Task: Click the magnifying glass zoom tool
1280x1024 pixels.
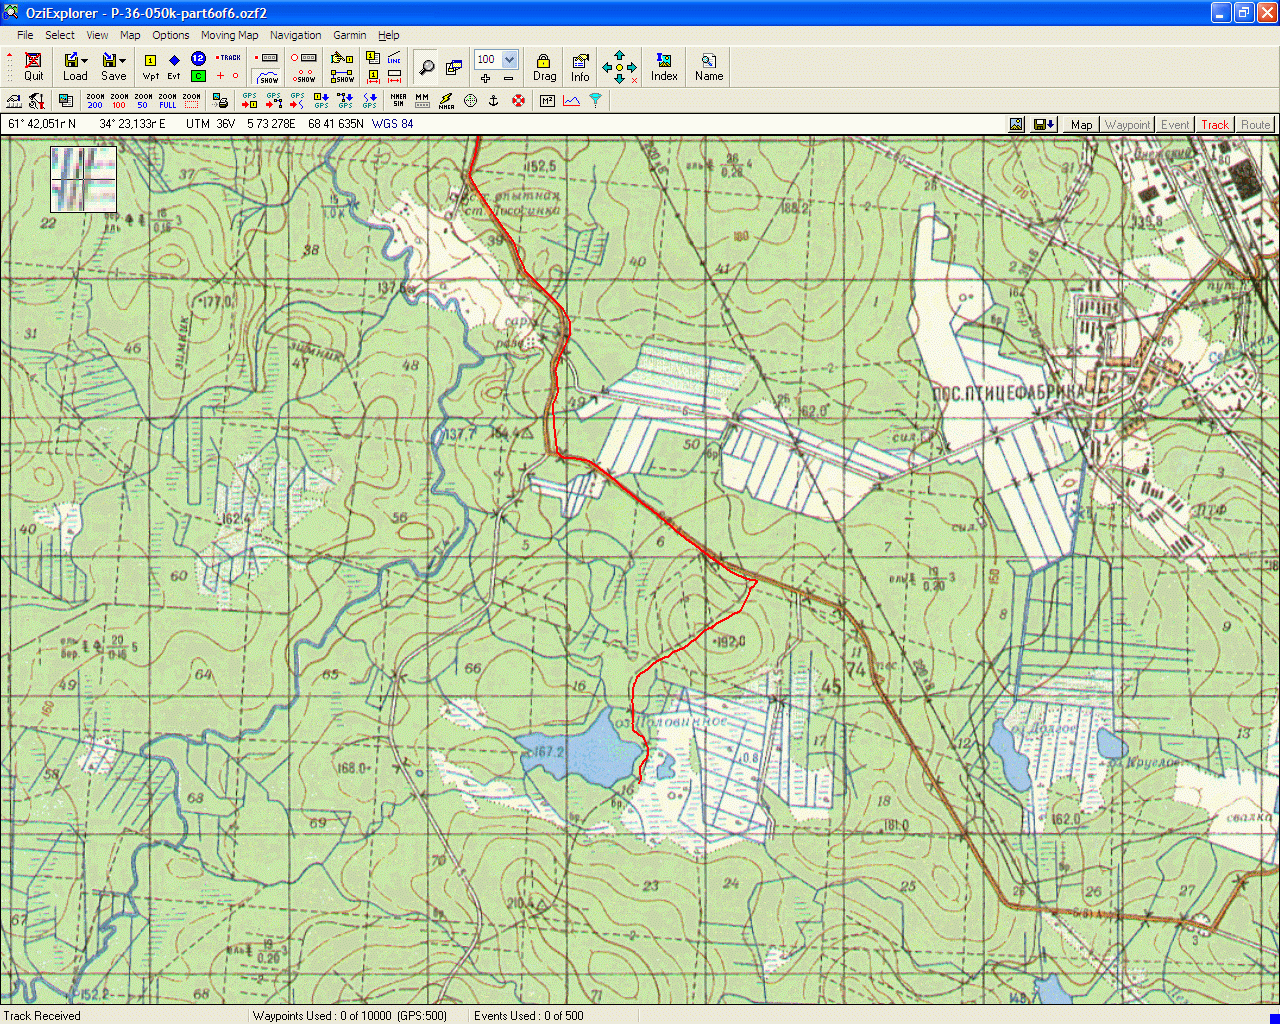Action: 427,67
